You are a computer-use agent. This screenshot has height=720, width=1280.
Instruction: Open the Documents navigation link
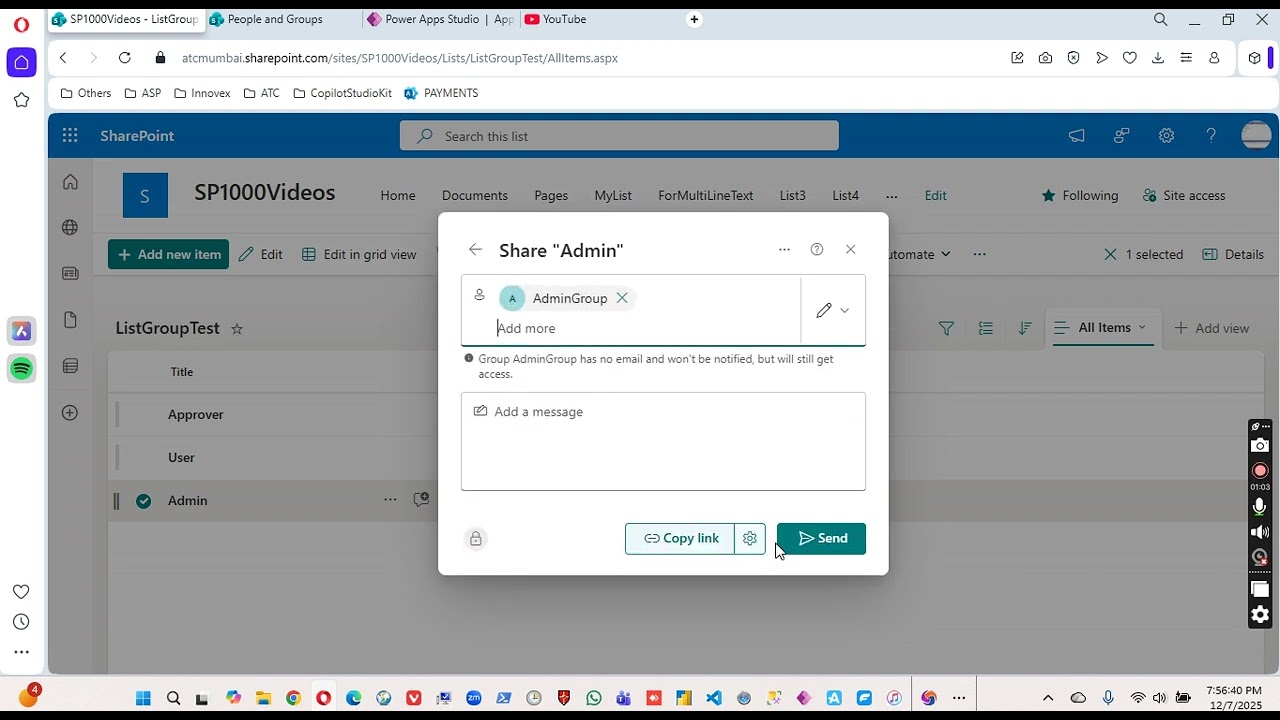475,196
